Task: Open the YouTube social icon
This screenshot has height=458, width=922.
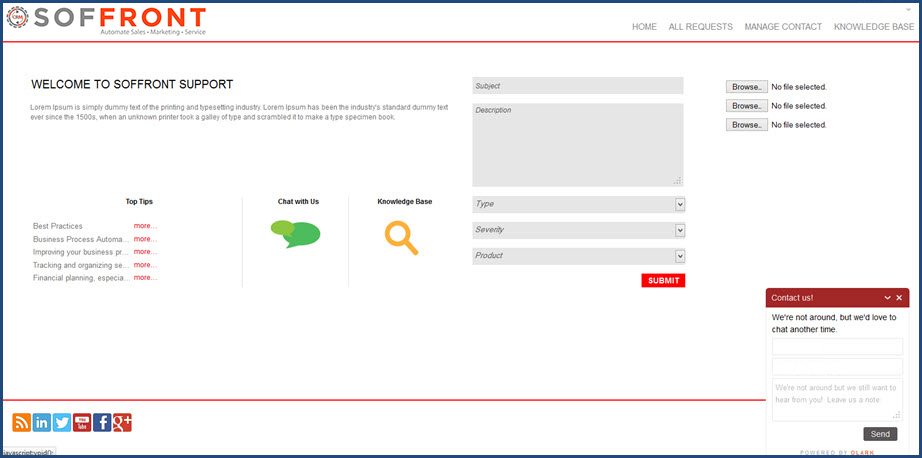Action: click(82, 422)
